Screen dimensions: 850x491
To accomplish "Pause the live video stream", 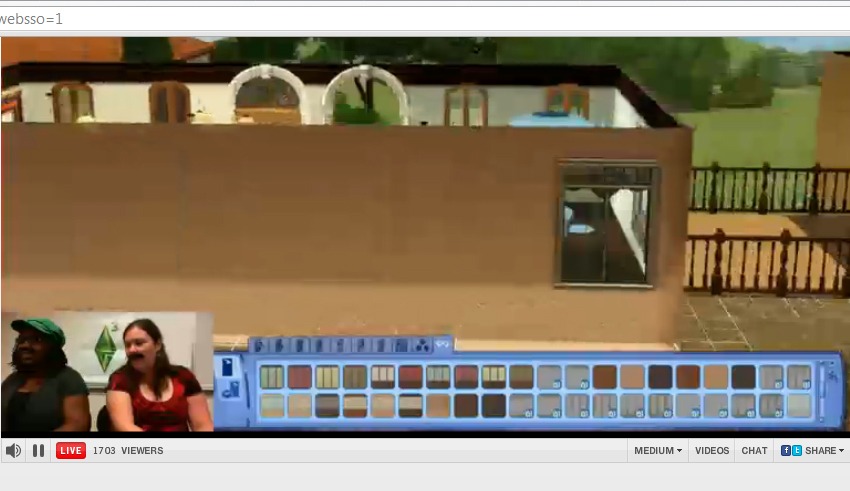I will [38, 450].
